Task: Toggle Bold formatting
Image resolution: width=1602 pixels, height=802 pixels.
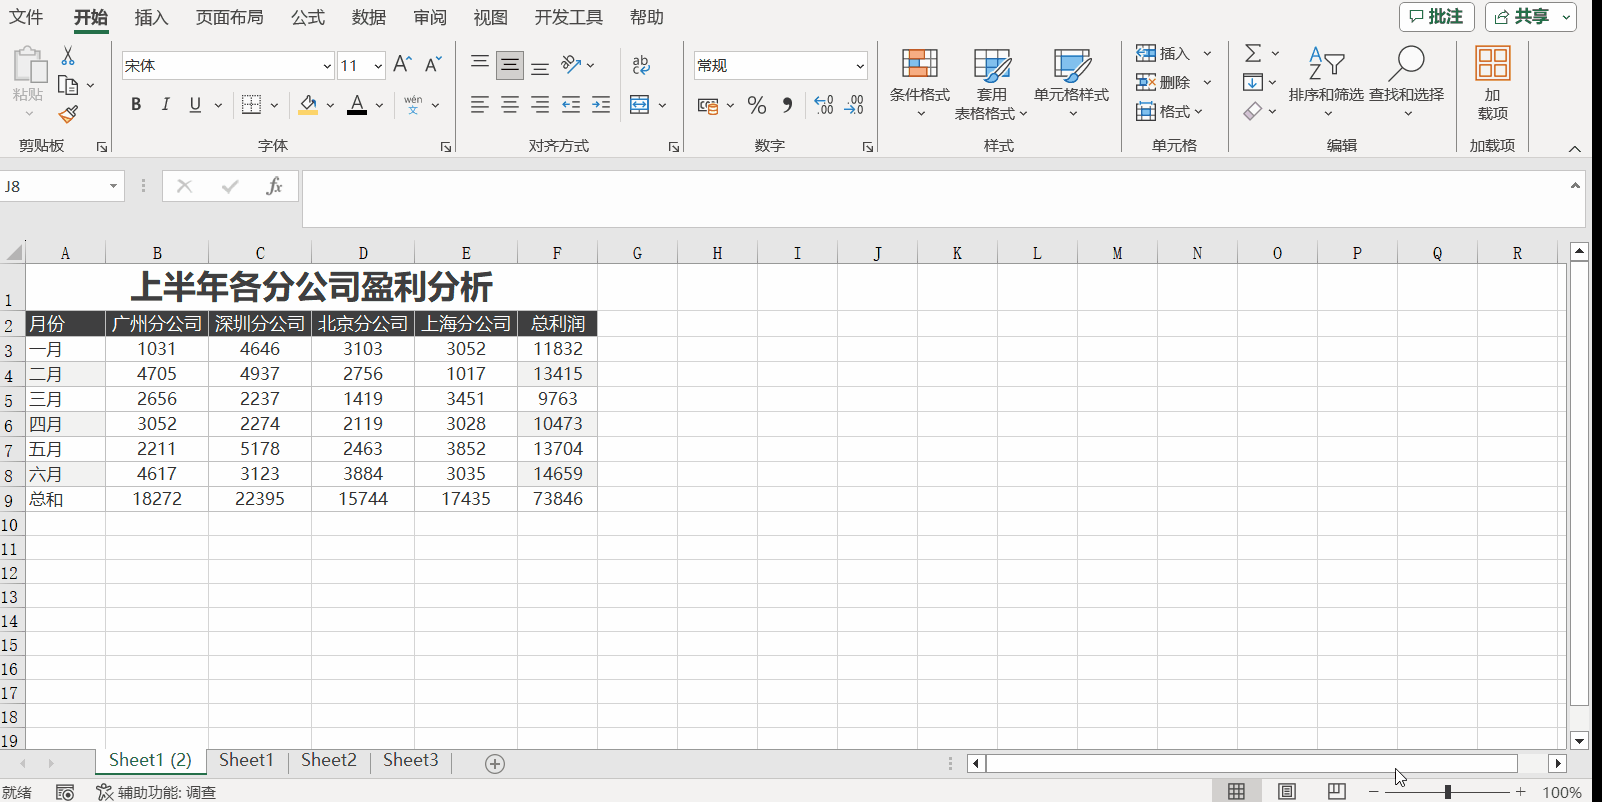Action: pyautogui.click(x=136, y=105)
